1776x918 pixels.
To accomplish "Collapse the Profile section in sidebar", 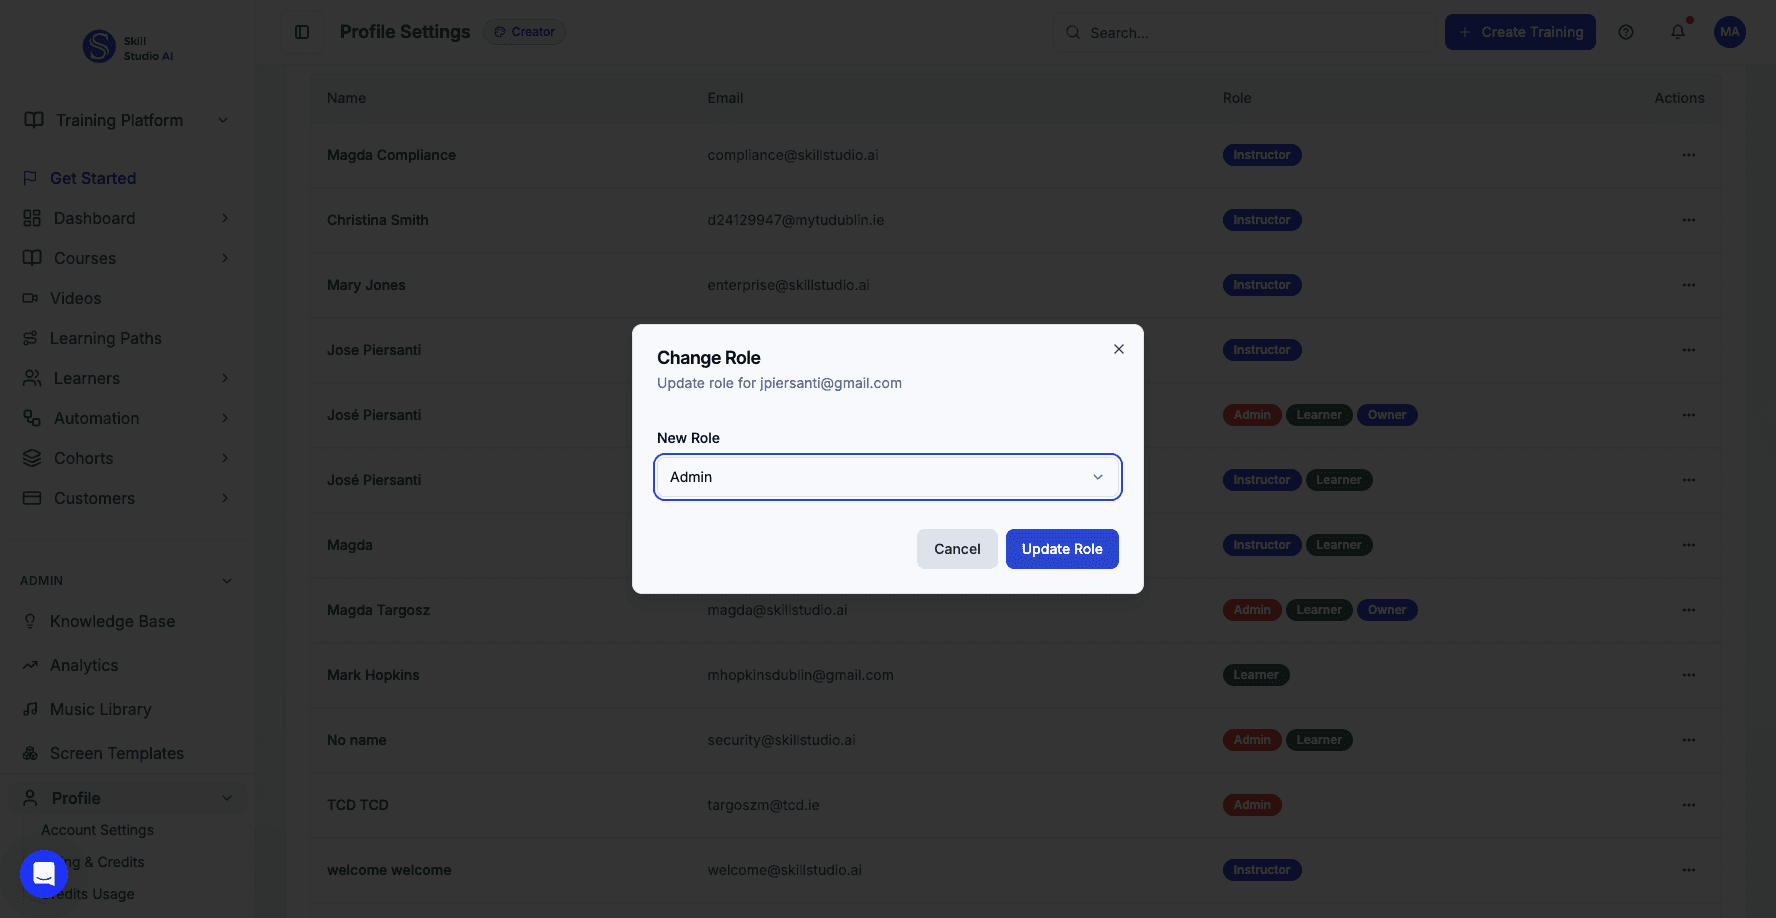I will 227,798.
